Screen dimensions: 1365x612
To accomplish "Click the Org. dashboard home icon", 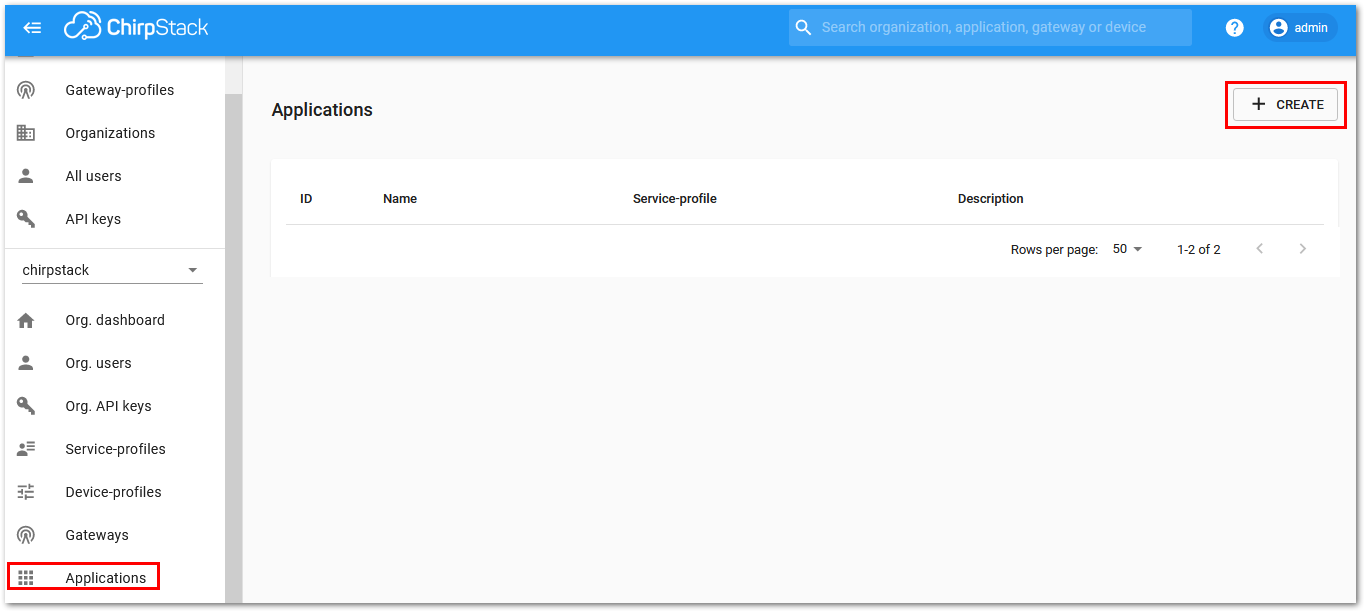I will point(26,320).
